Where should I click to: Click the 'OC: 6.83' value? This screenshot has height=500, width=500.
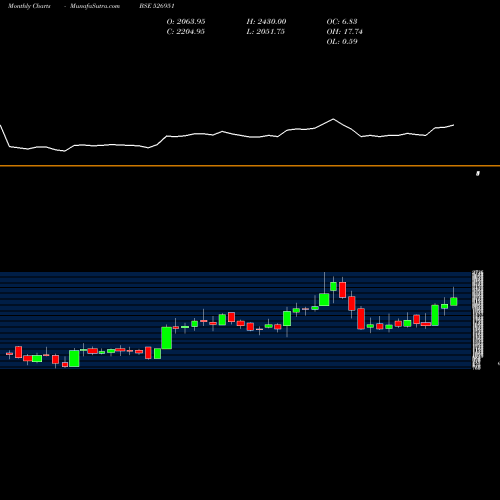pos(342,21)
